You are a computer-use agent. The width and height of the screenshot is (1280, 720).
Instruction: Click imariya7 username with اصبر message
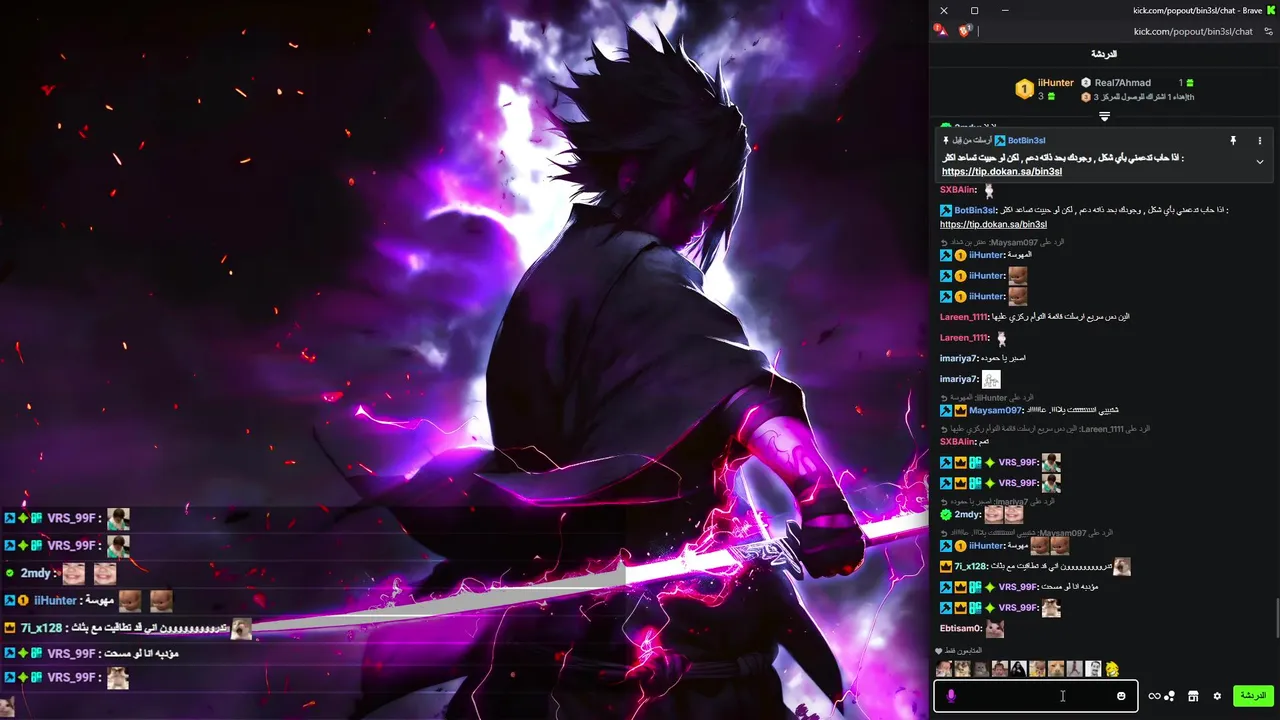[x=959, y=358]
